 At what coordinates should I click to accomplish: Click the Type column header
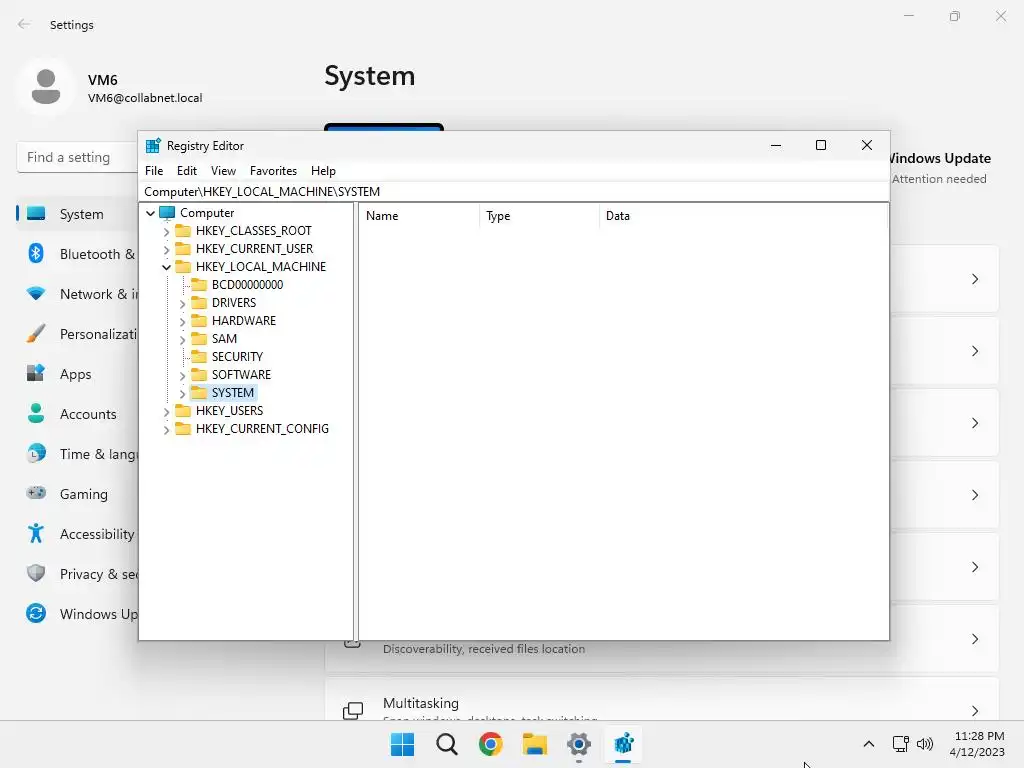point(539,216)
